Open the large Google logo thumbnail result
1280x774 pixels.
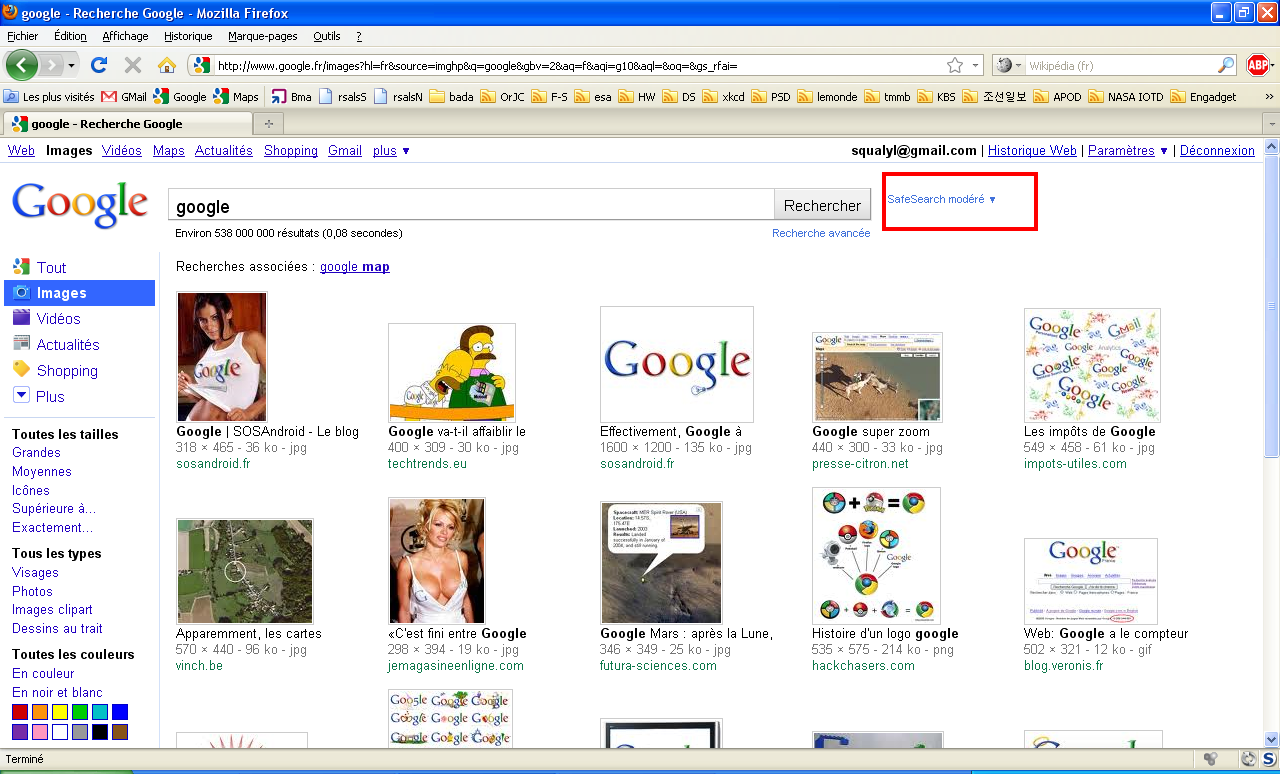pos(676,364)
